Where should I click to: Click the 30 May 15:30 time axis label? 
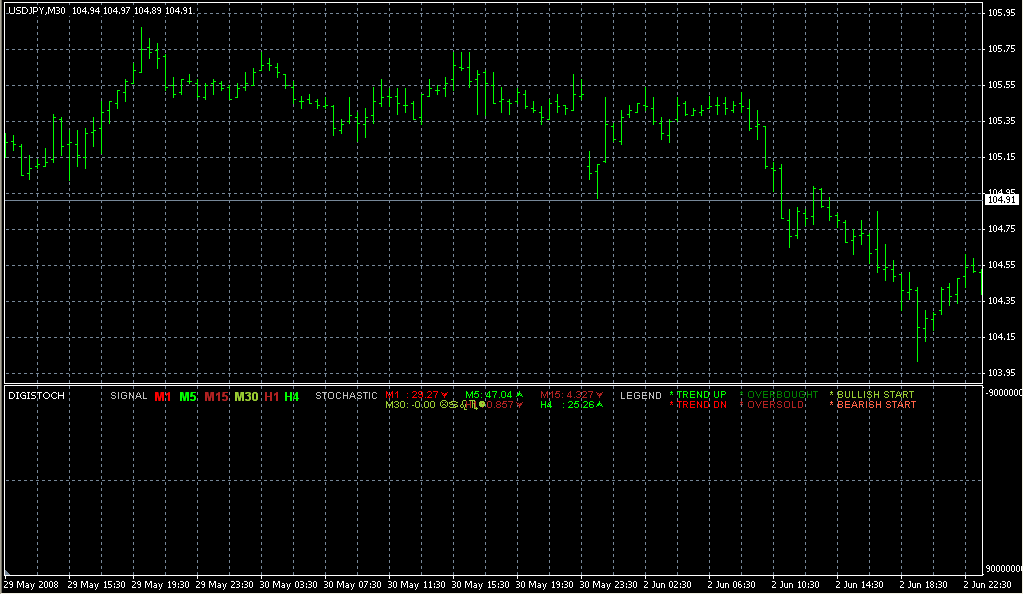(x=484, y=584)
